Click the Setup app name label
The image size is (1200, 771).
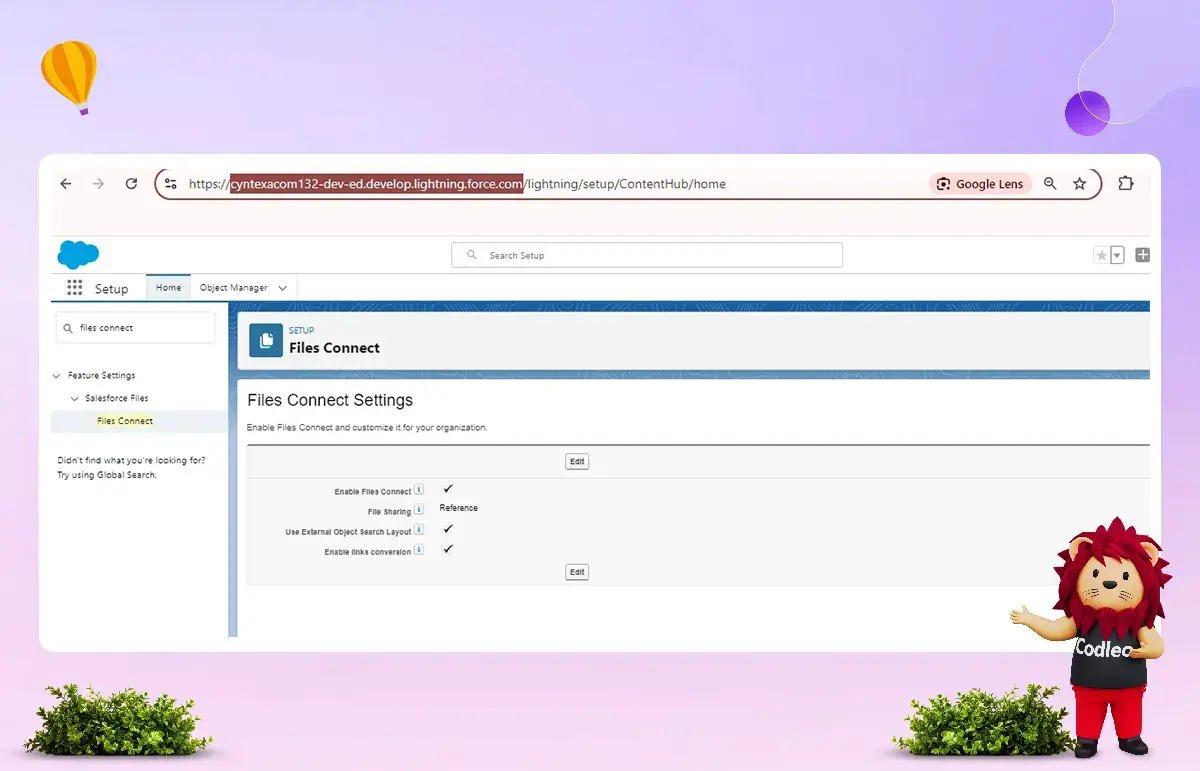[112, 289]
